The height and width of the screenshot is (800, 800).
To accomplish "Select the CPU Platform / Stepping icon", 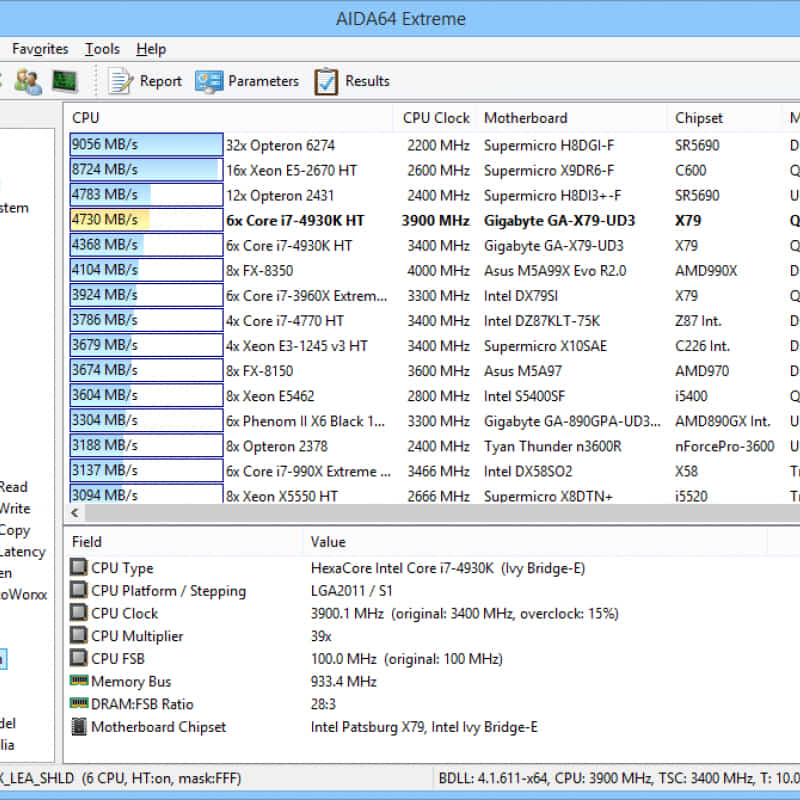I will (x=79, y=590).
